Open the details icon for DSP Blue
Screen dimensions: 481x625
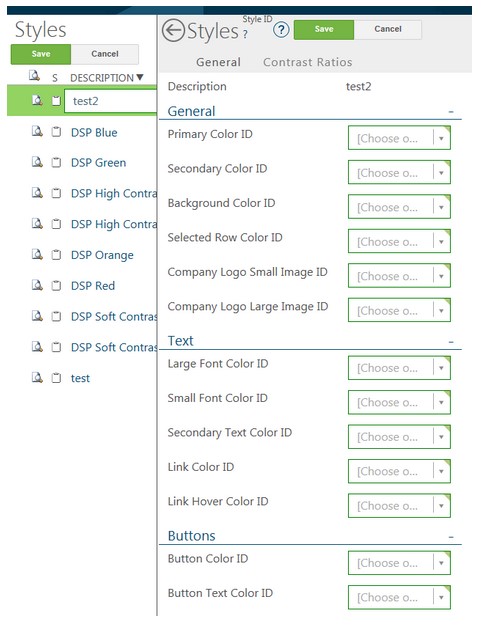pyautogui.click(x=37, y=131)
